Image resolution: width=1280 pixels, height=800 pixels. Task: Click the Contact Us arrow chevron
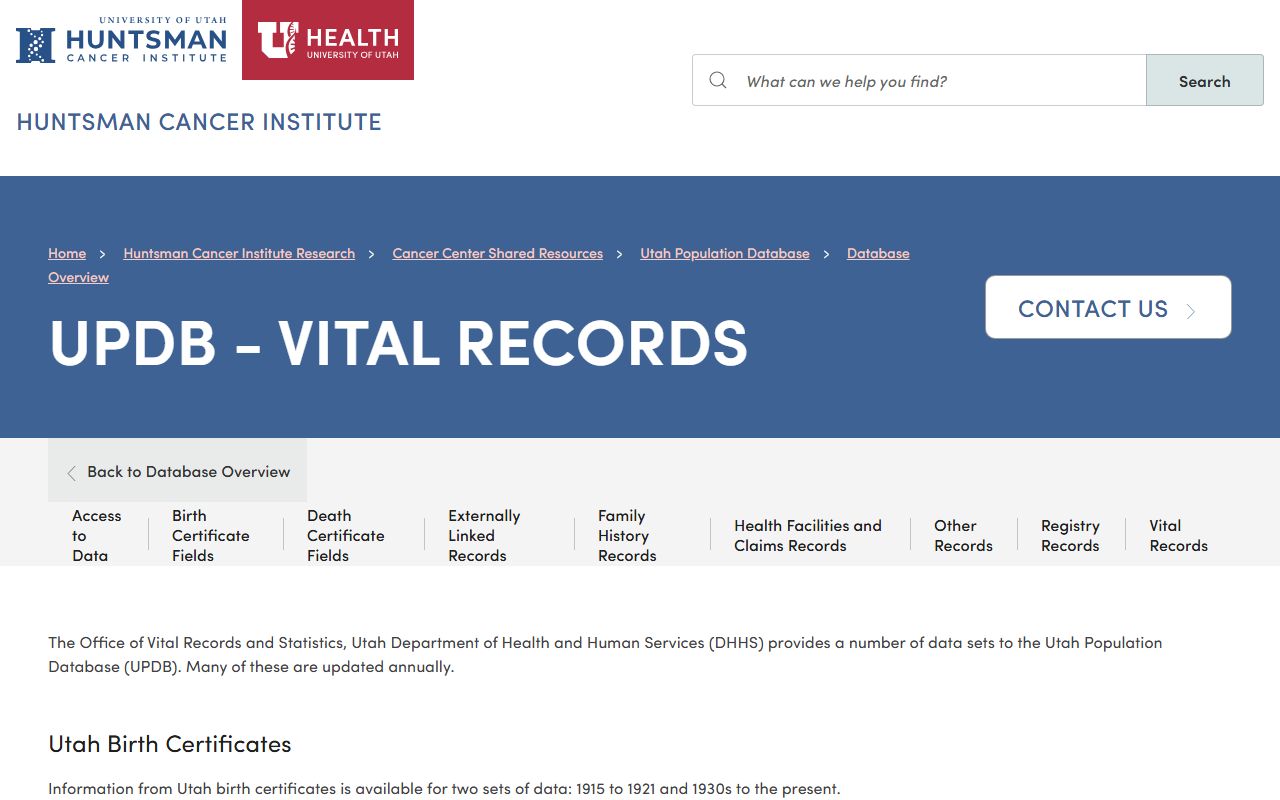(1191, 311)
